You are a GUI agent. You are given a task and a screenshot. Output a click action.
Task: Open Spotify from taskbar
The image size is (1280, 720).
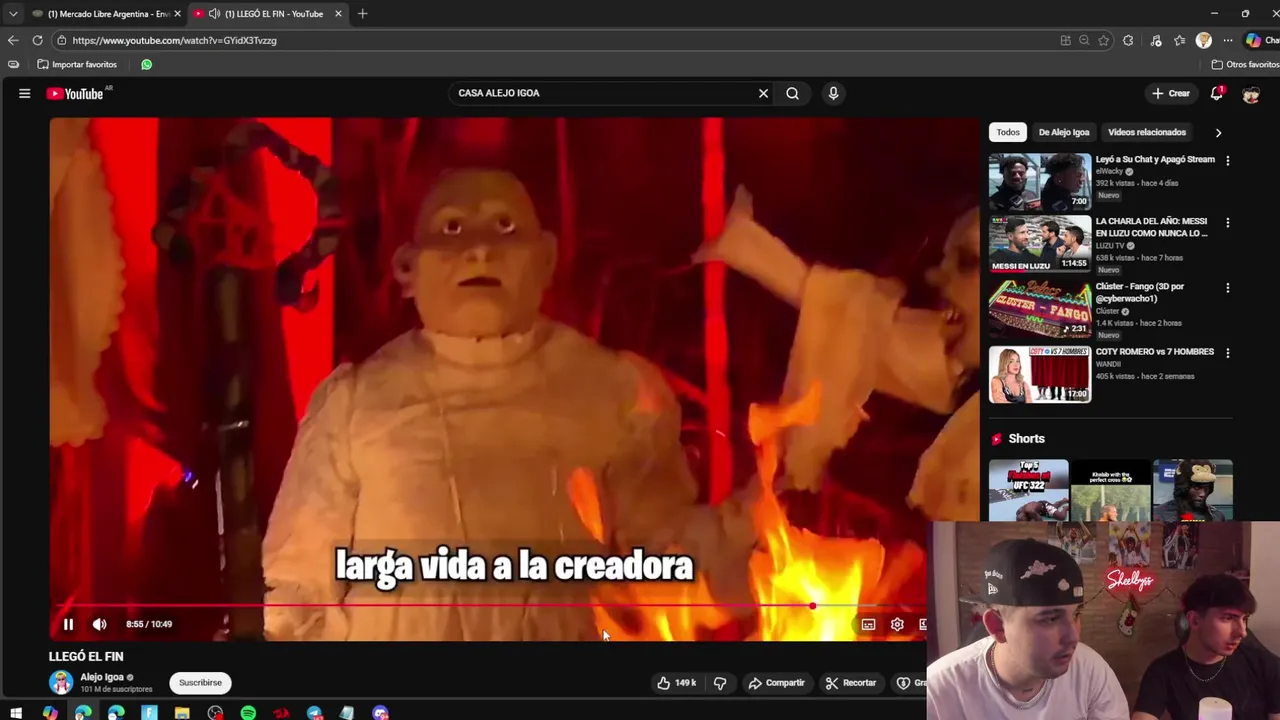(248, 713)
